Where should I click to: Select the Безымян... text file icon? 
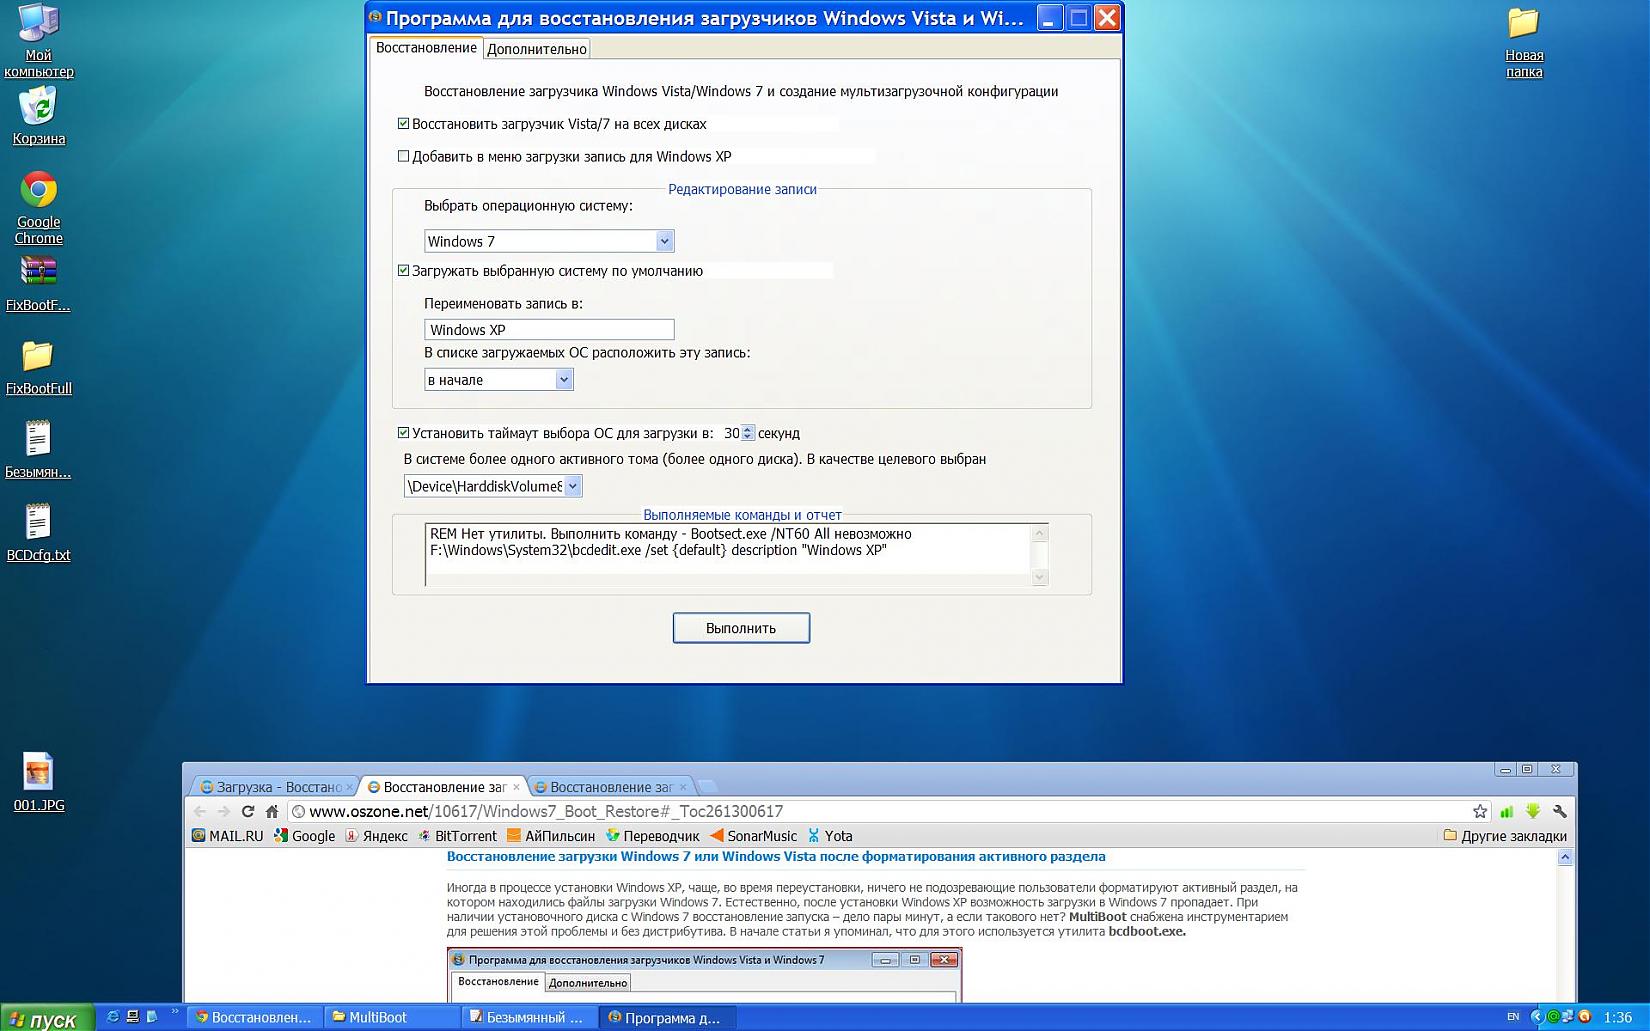[x=38, y=449]
